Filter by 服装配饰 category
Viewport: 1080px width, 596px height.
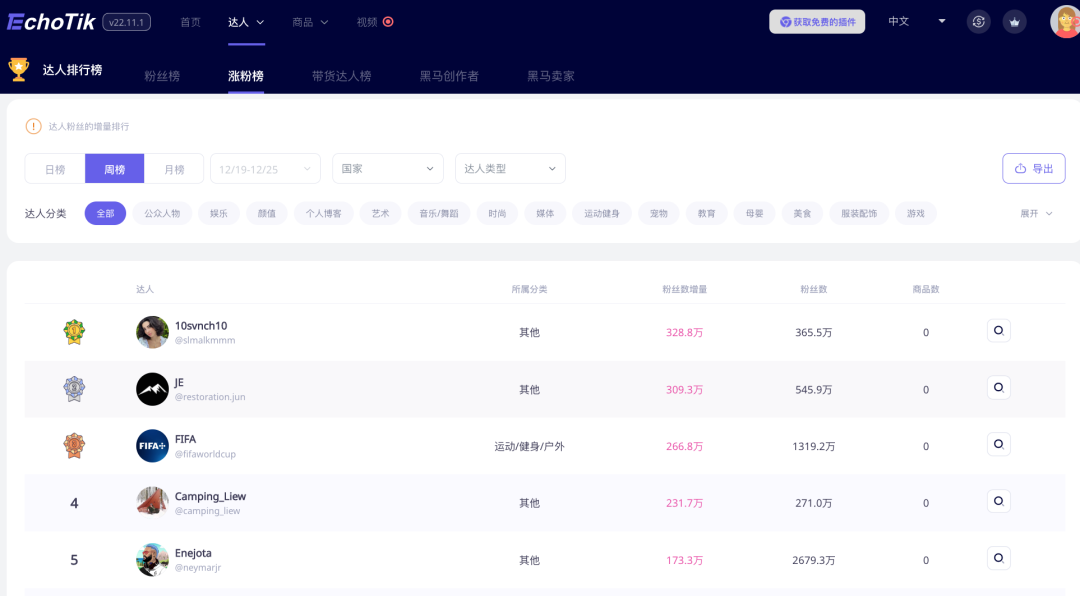pos(859,214)
